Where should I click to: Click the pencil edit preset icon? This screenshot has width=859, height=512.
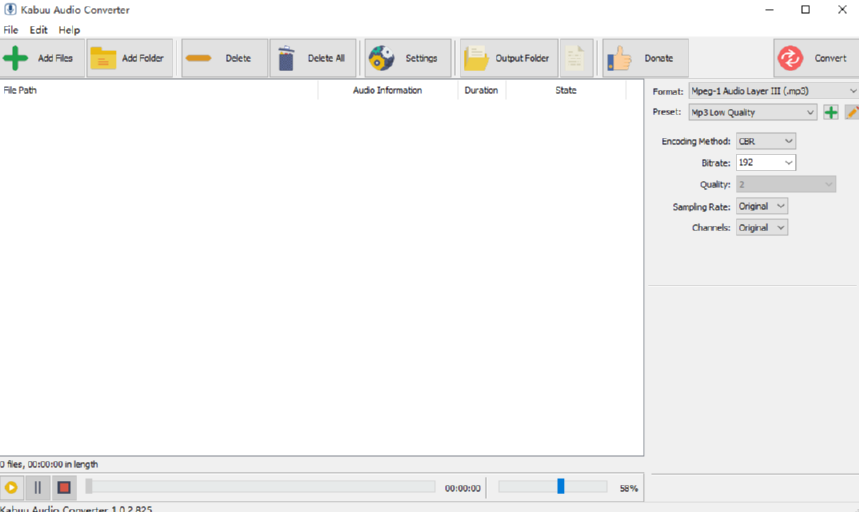[852, 112]
